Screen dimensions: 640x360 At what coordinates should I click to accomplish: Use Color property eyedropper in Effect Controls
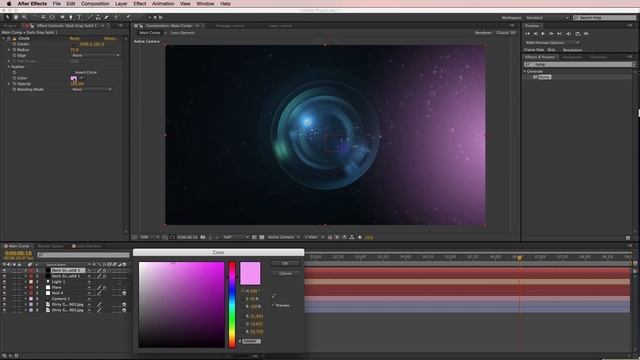click(x=81, y=78)
